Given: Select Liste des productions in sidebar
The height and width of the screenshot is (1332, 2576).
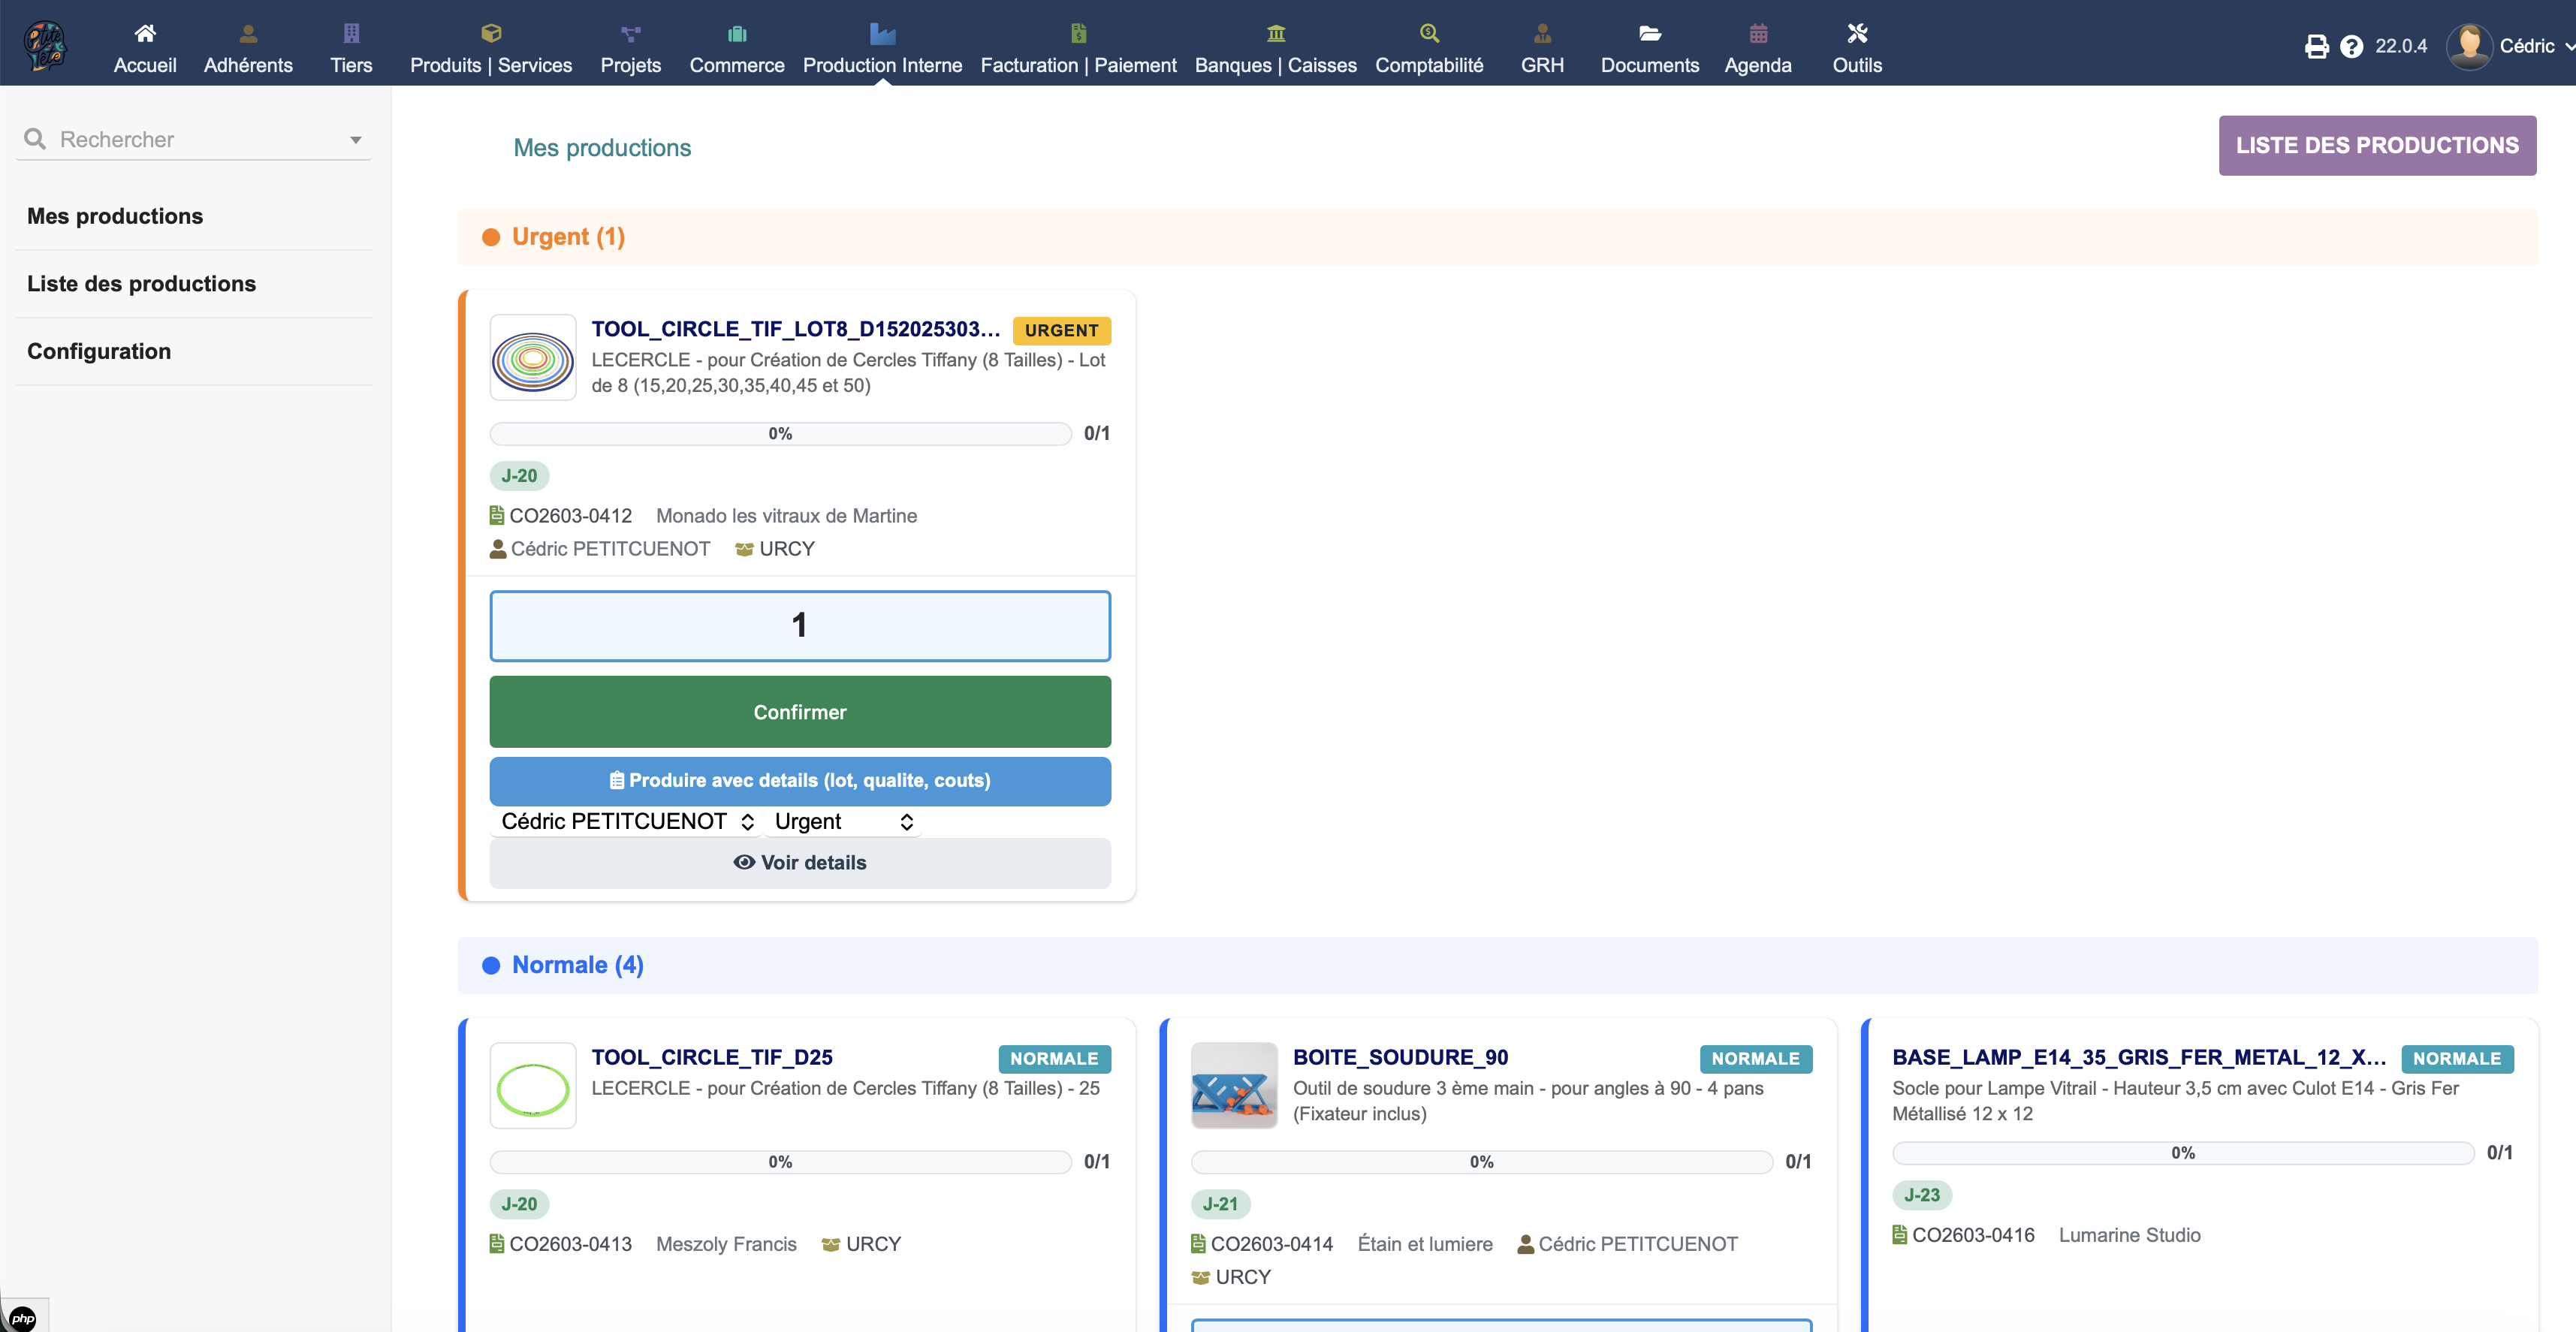Looking at the screenshot, I should pyautogui.click(x=141, y=284).
